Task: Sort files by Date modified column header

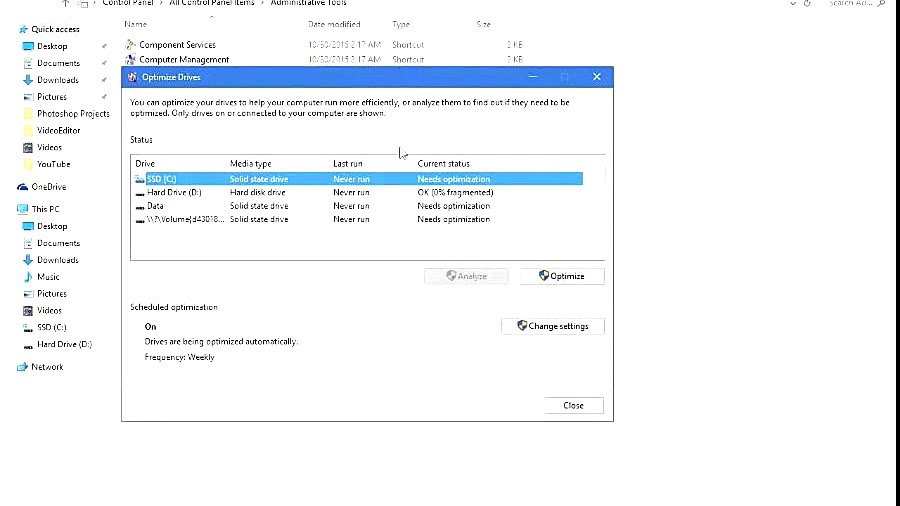Action: pyautogui.click(x=334, y=24)
